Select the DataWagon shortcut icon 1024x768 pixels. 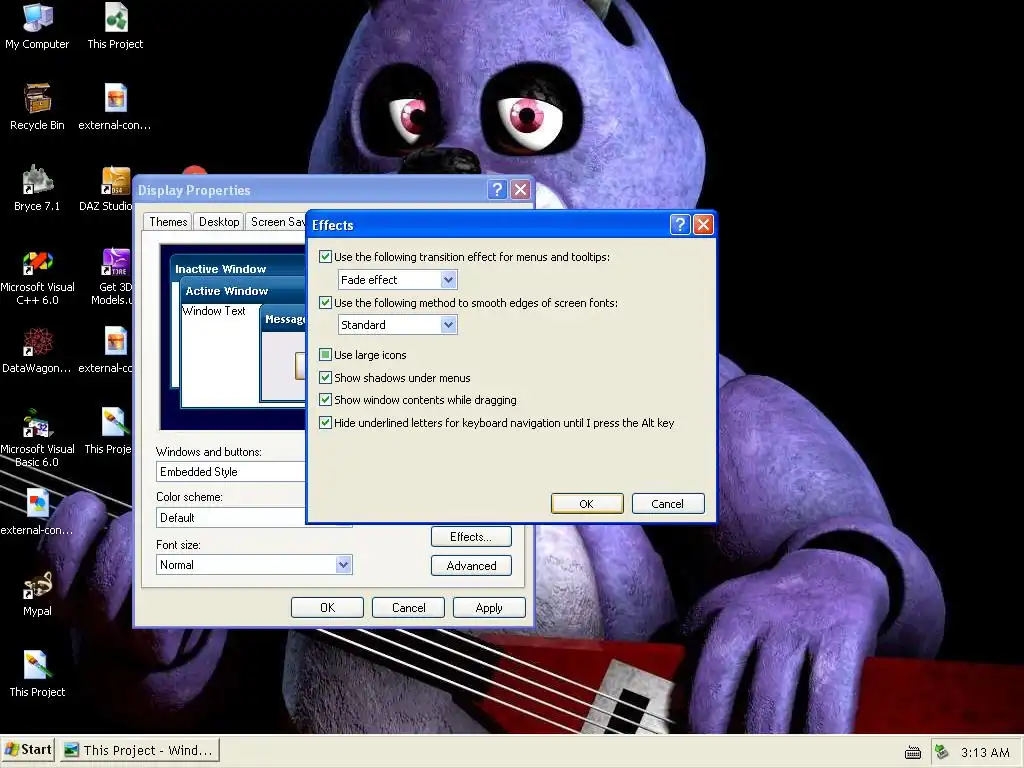point(37,350)
